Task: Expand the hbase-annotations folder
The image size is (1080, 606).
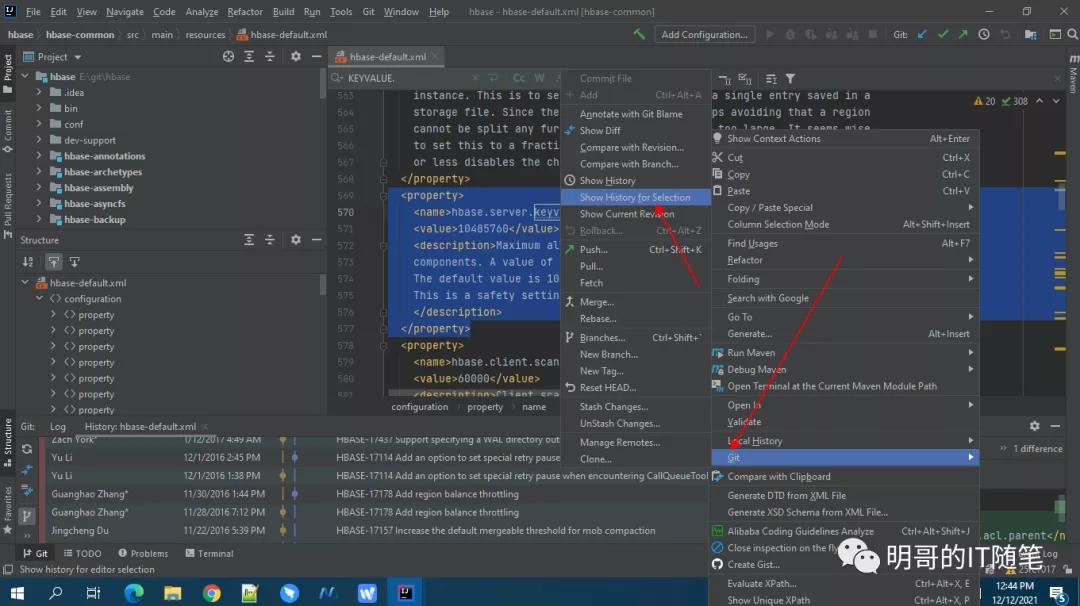Action: pyautogui.click(x=39, y=156)
